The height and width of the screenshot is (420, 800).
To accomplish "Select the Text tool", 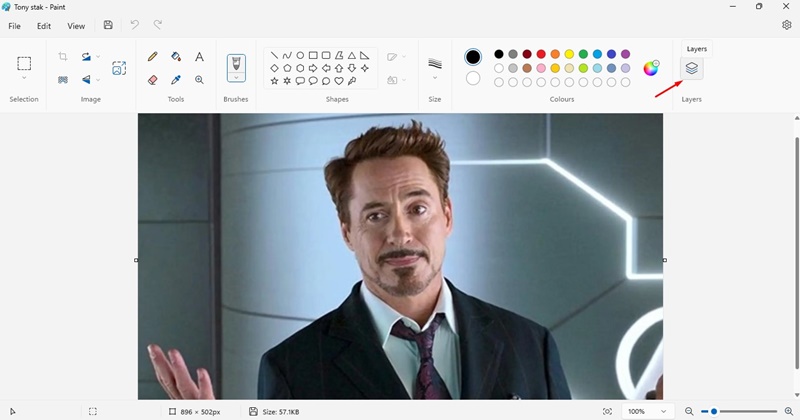I will point(199,57).
